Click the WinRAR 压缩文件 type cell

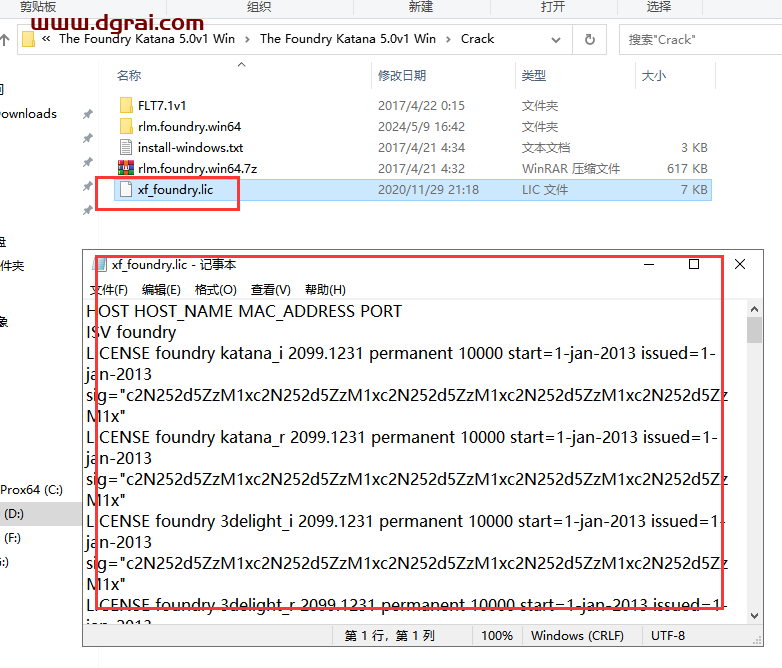point(571,169)
